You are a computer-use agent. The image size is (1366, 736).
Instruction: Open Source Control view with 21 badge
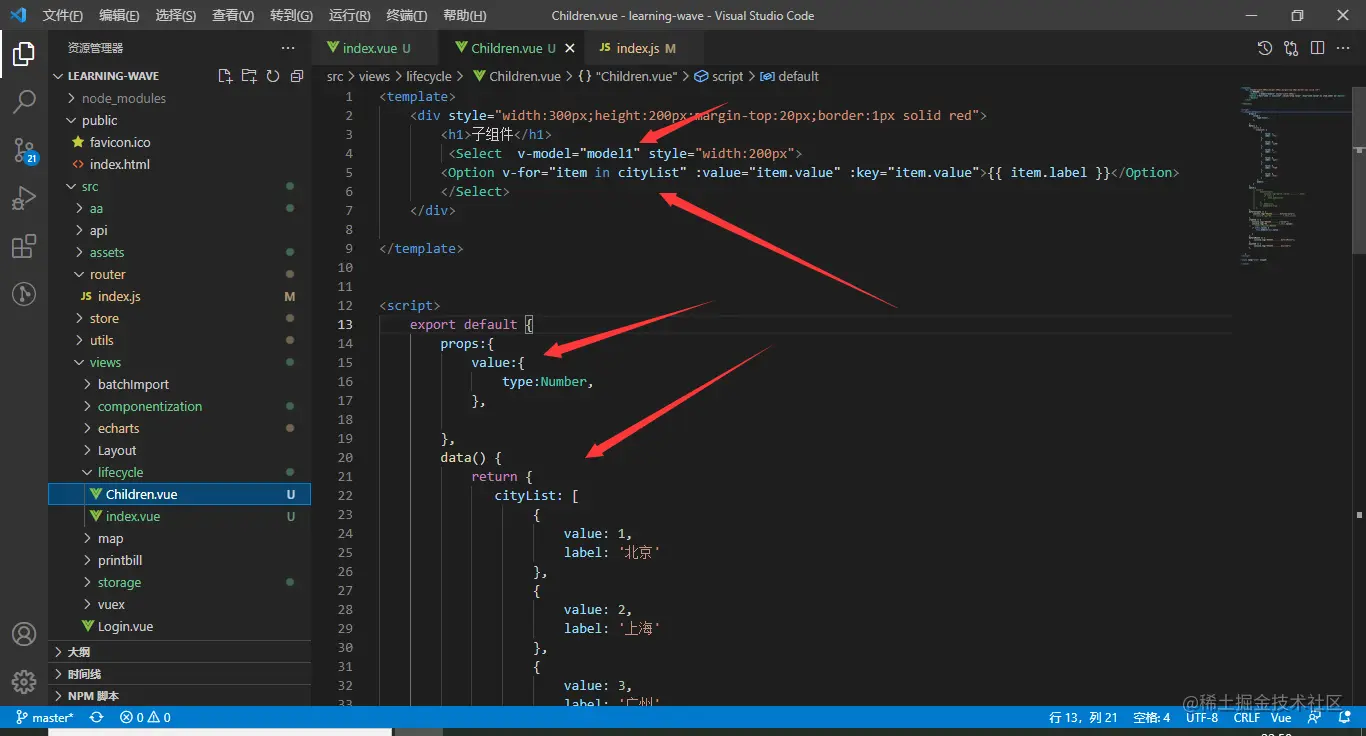pyautogui.click(x=24, y=150)
